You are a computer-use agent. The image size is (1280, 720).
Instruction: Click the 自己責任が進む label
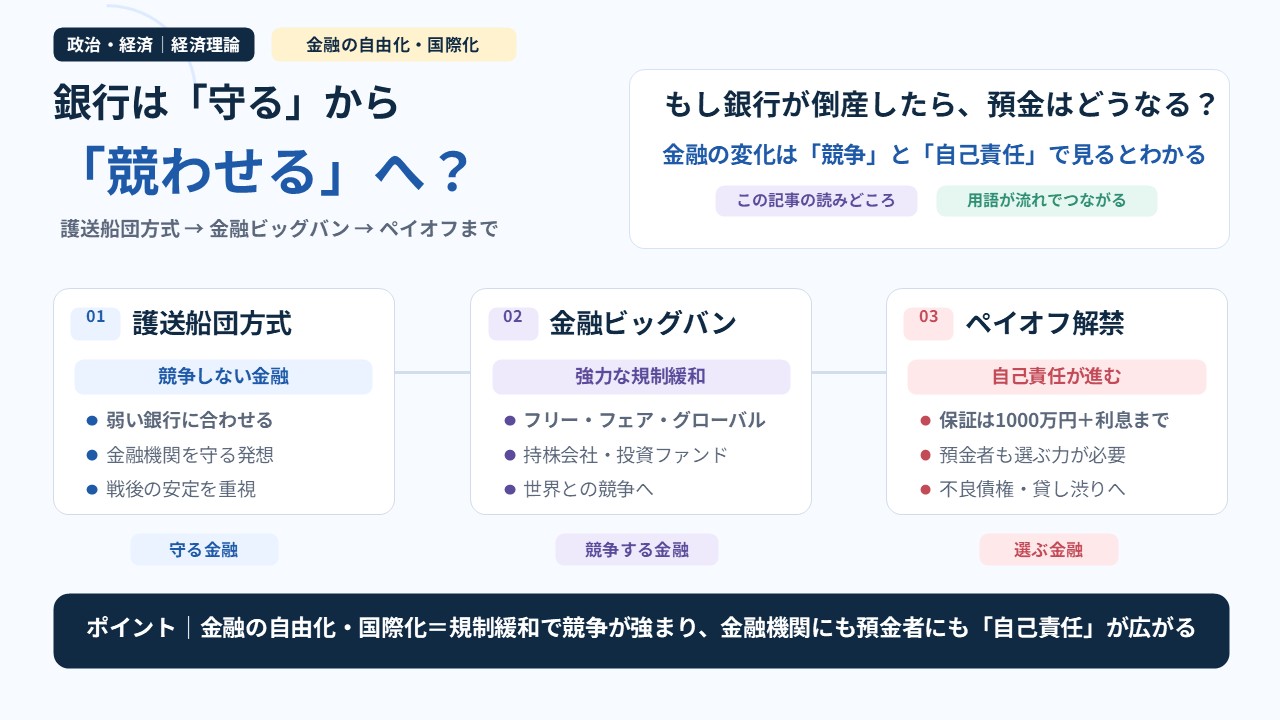1057,377
